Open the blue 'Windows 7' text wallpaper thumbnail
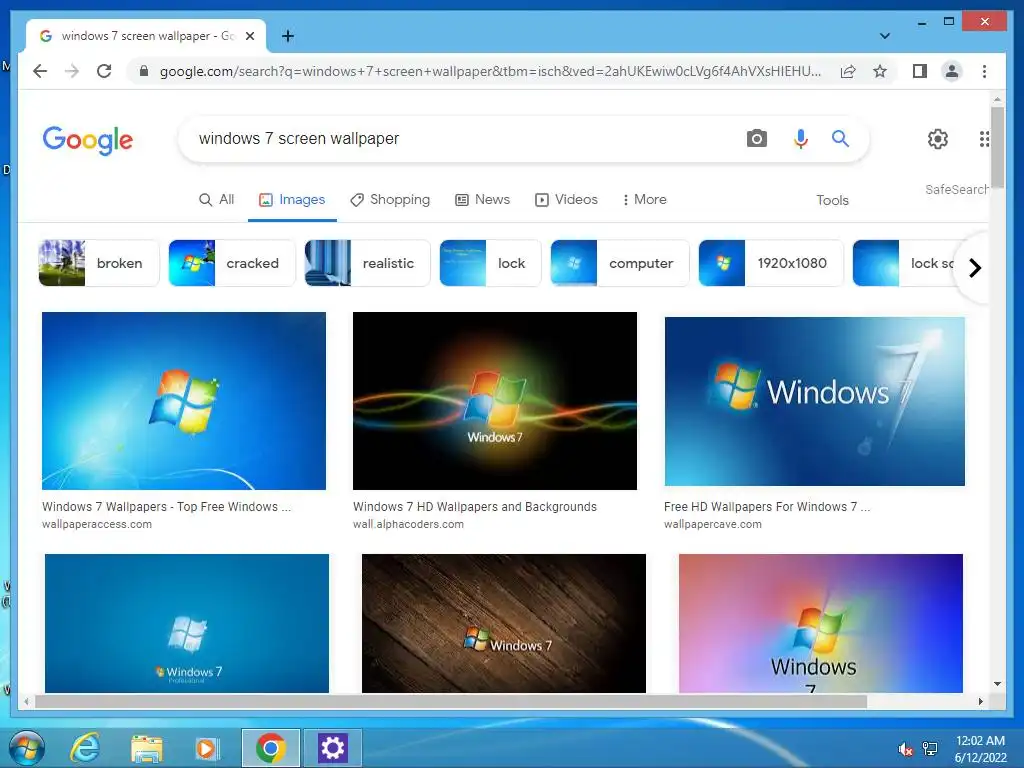The image size is (1024, 768). (x=814, y=402)
